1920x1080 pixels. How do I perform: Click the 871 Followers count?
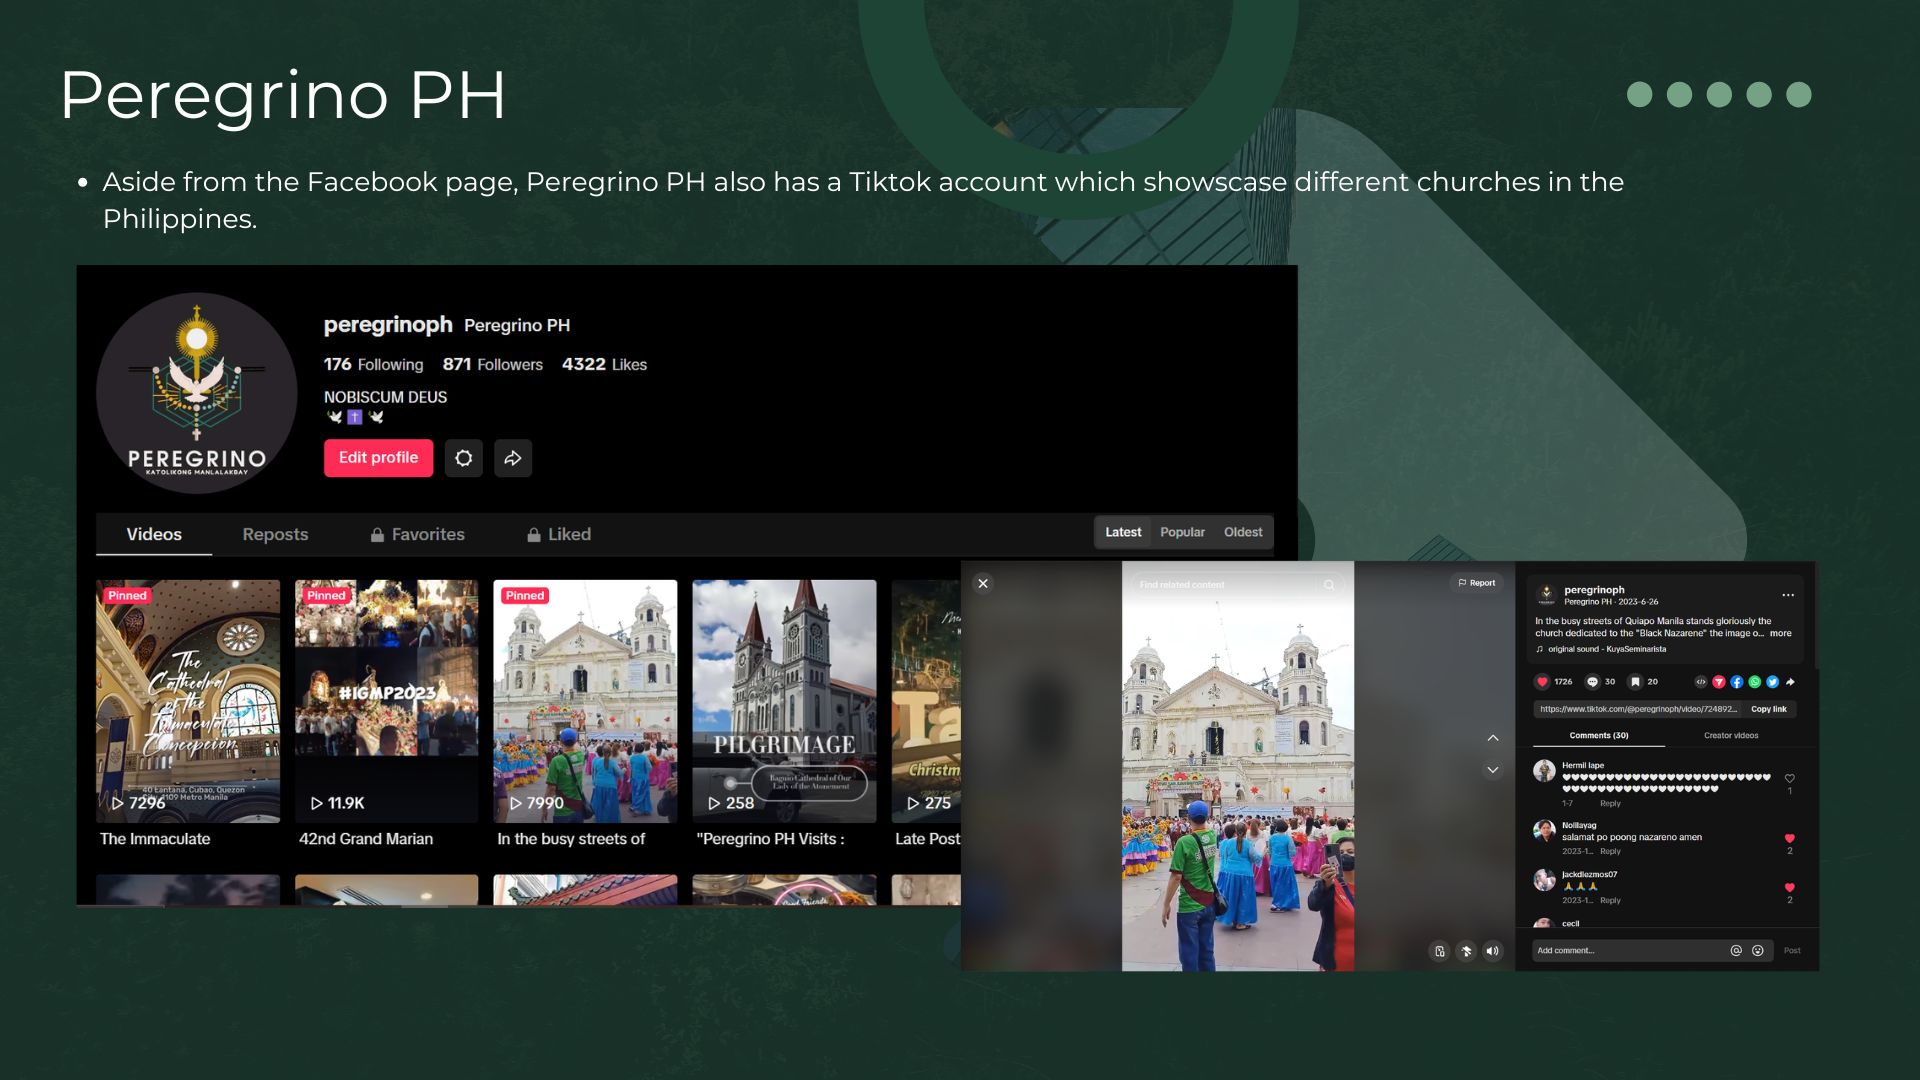point(493,365)
